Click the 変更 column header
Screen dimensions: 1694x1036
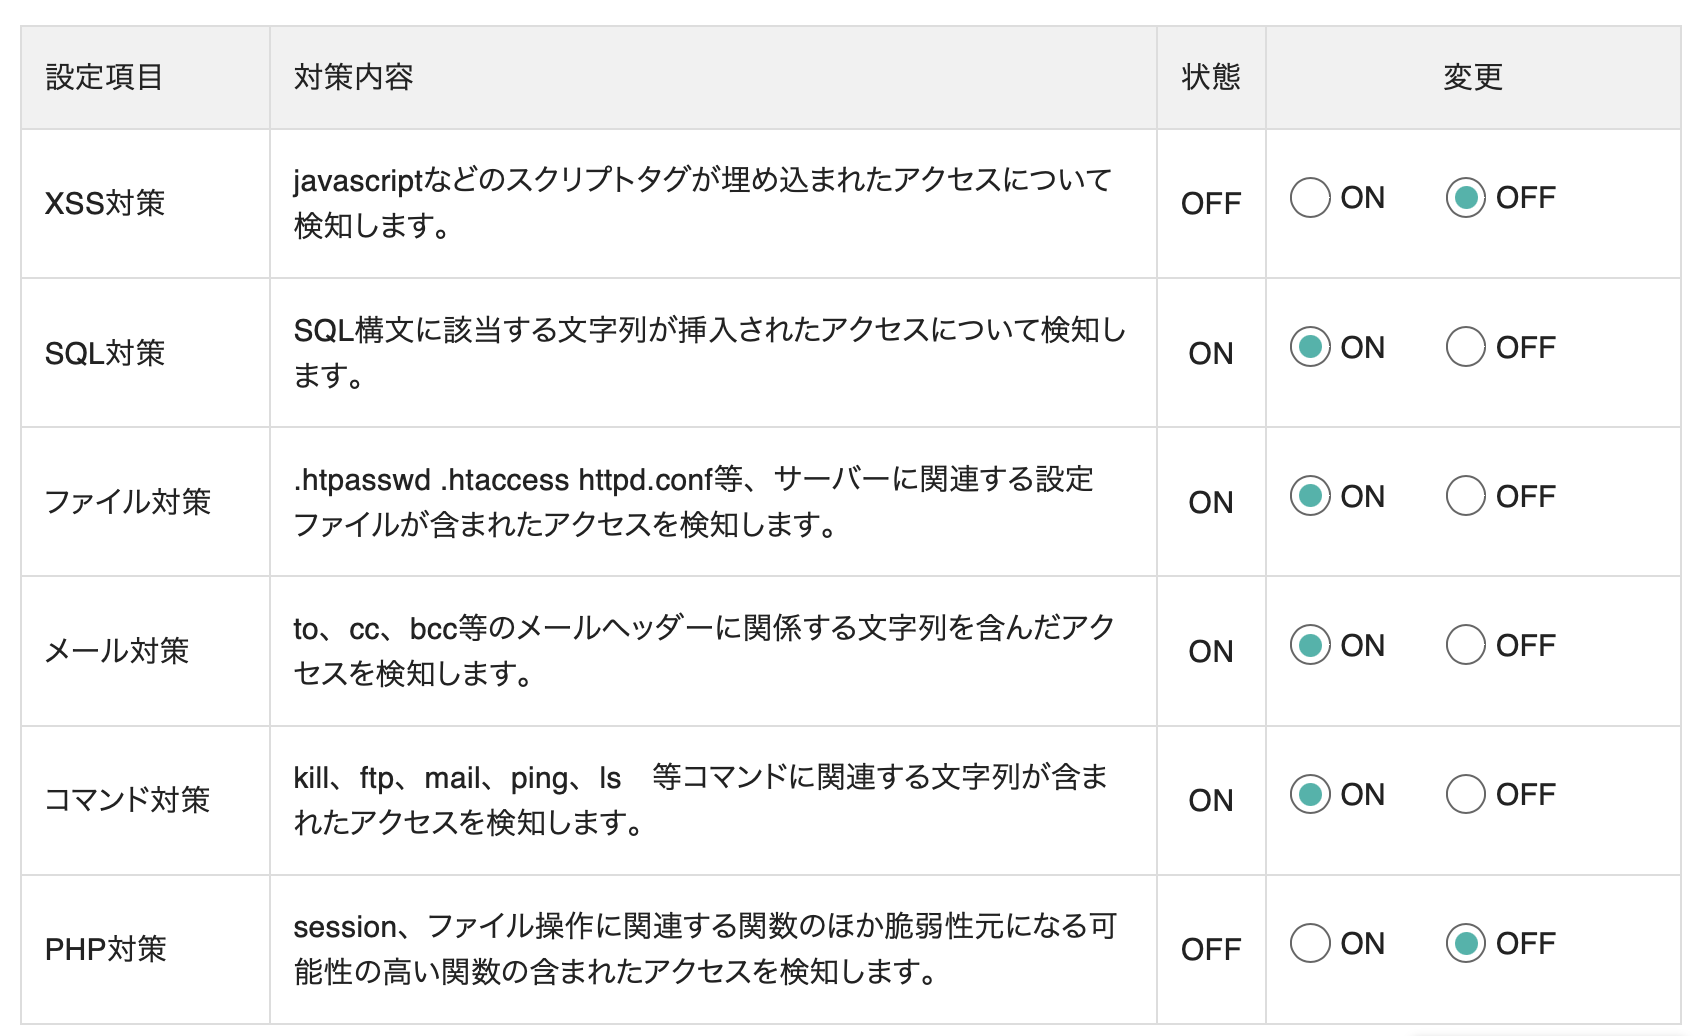pyautogui.click(x=1472, y=77)
